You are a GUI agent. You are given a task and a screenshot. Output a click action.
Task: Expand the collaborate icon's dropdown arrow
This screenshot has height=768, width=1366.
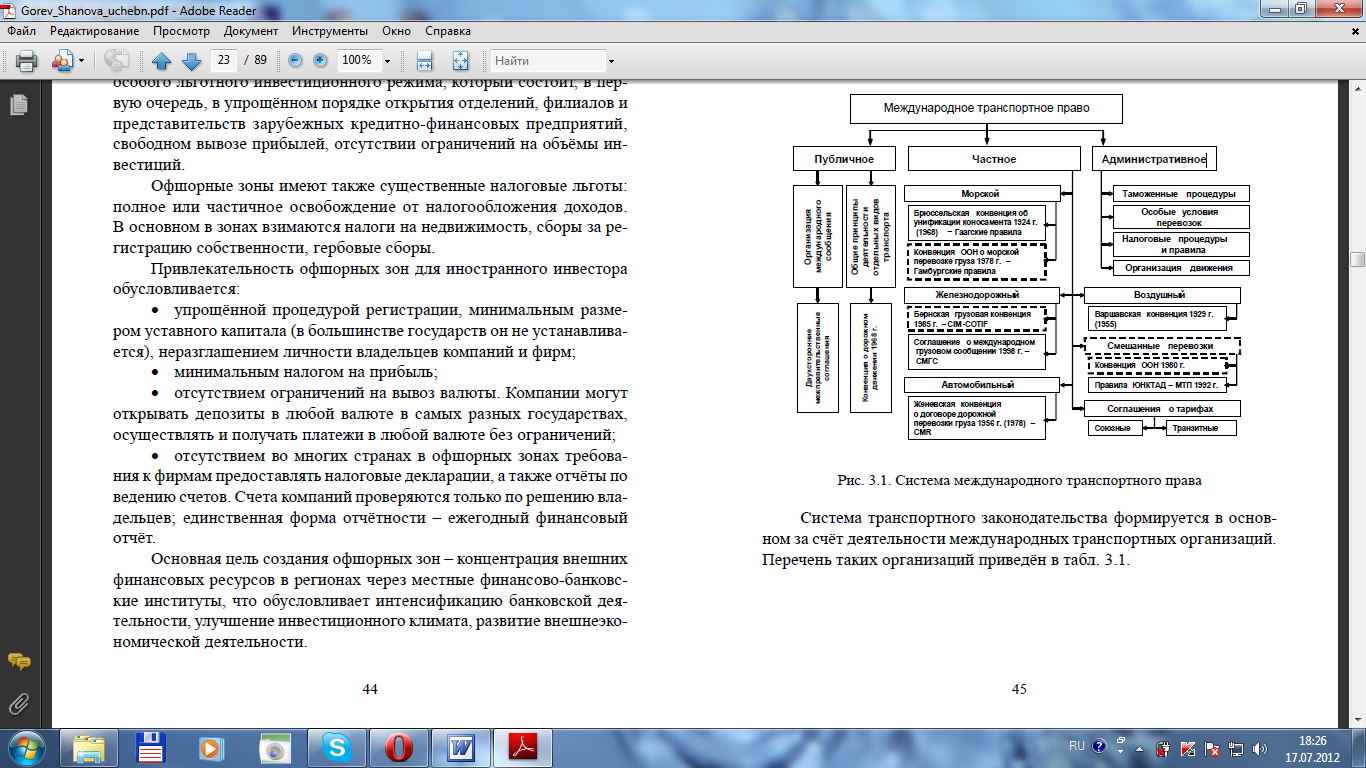coord(81,60)
